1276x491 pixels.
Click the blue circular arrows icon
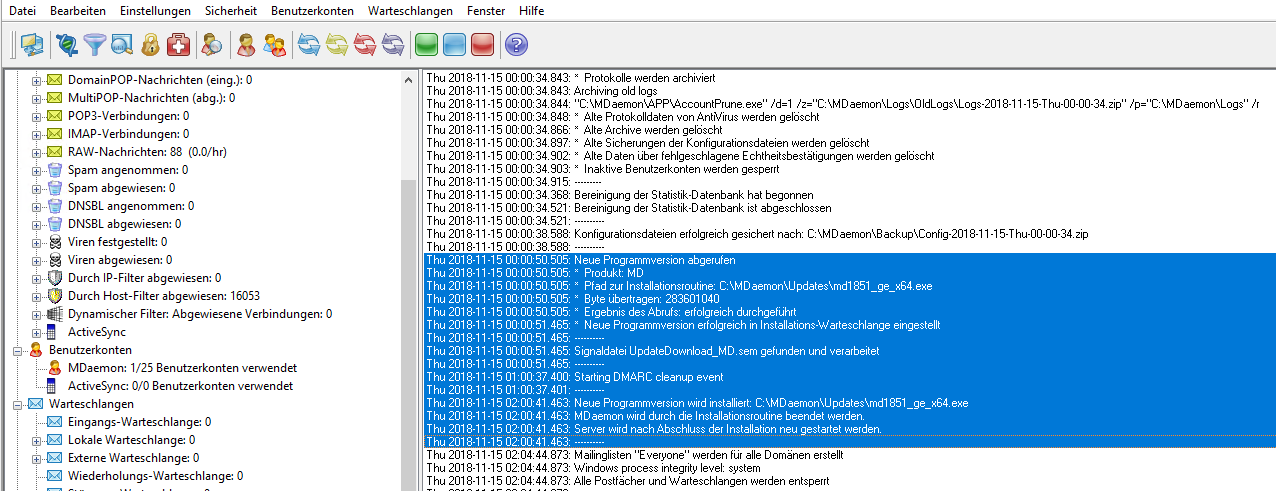[309, 44]
